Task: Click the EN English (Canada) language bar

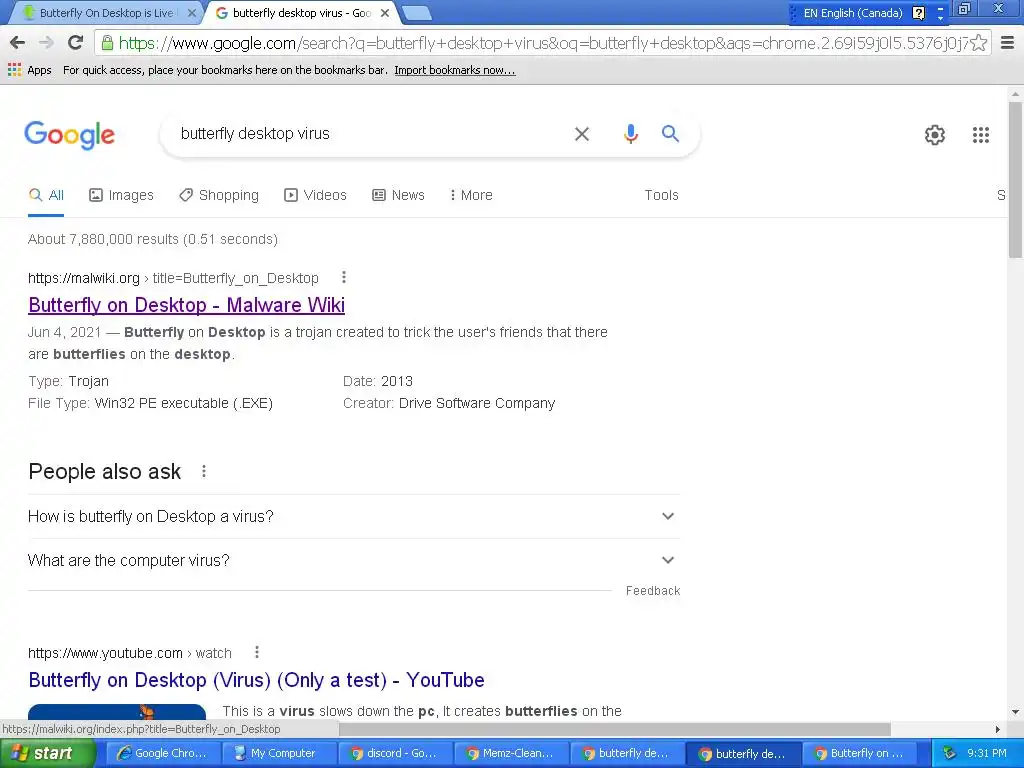Action: coord(852,12)
